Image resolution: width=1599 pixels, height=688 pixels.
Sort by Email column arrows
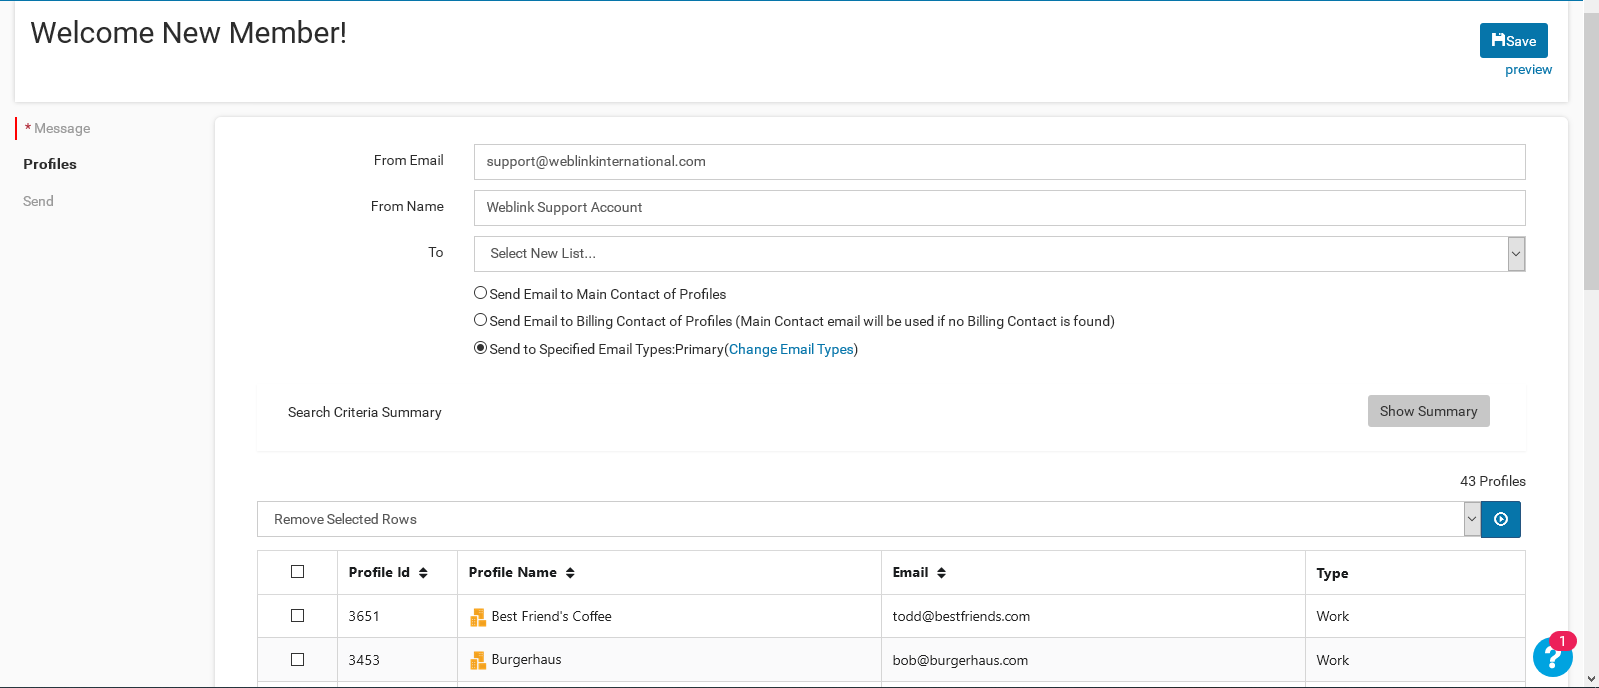[941, 573]
